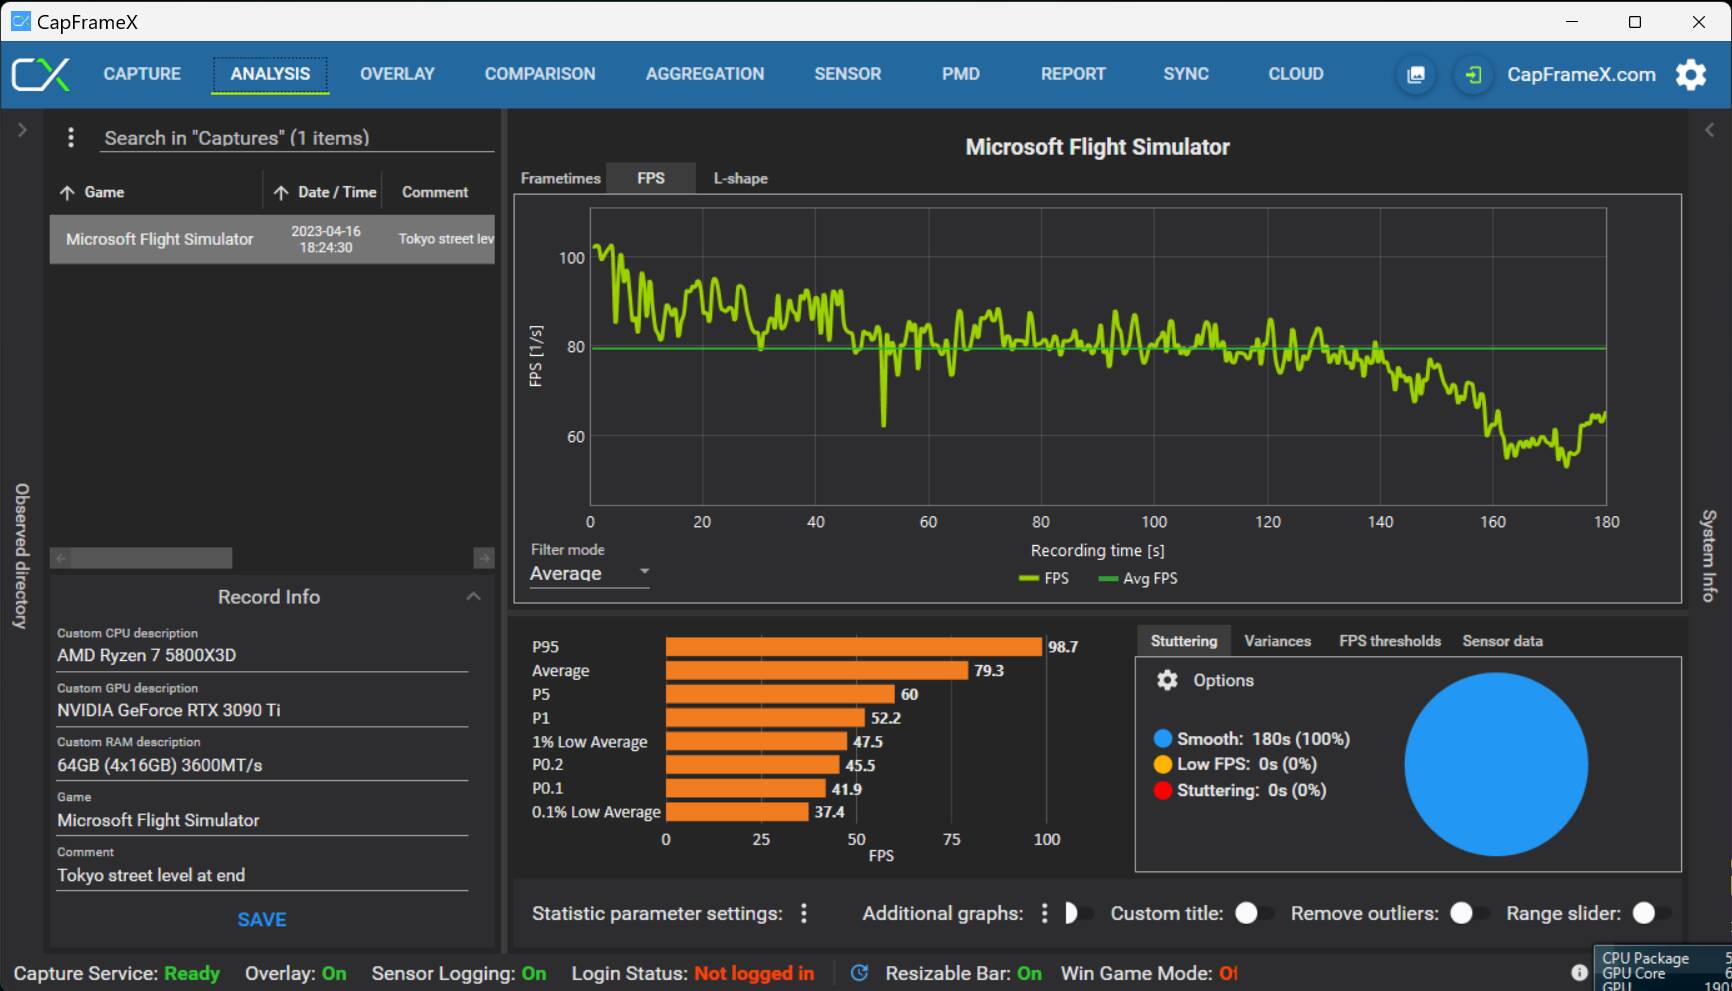
Task: Select the Stuttering tab
Action: pyautogui.click(x=1184, y=641)
